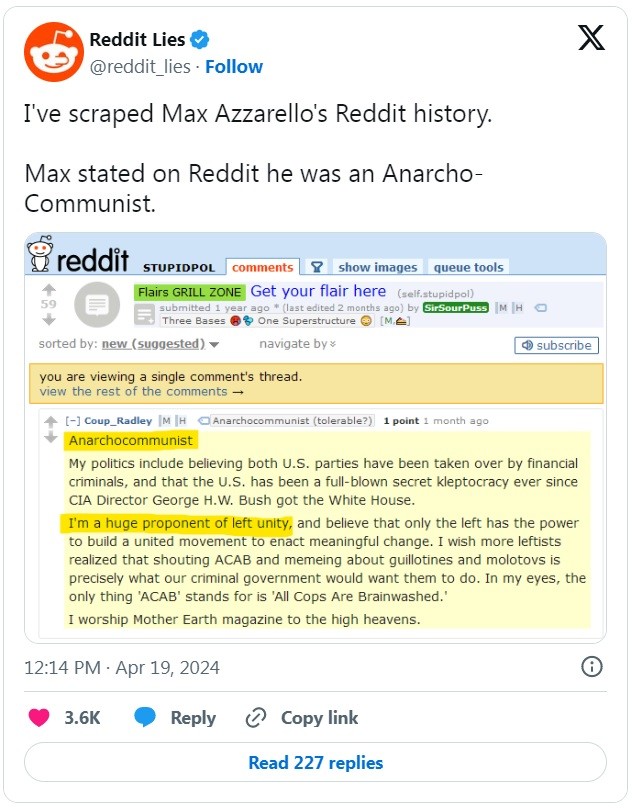Click Read 227 replies button

pyautogui.click(x=316, y=763)
